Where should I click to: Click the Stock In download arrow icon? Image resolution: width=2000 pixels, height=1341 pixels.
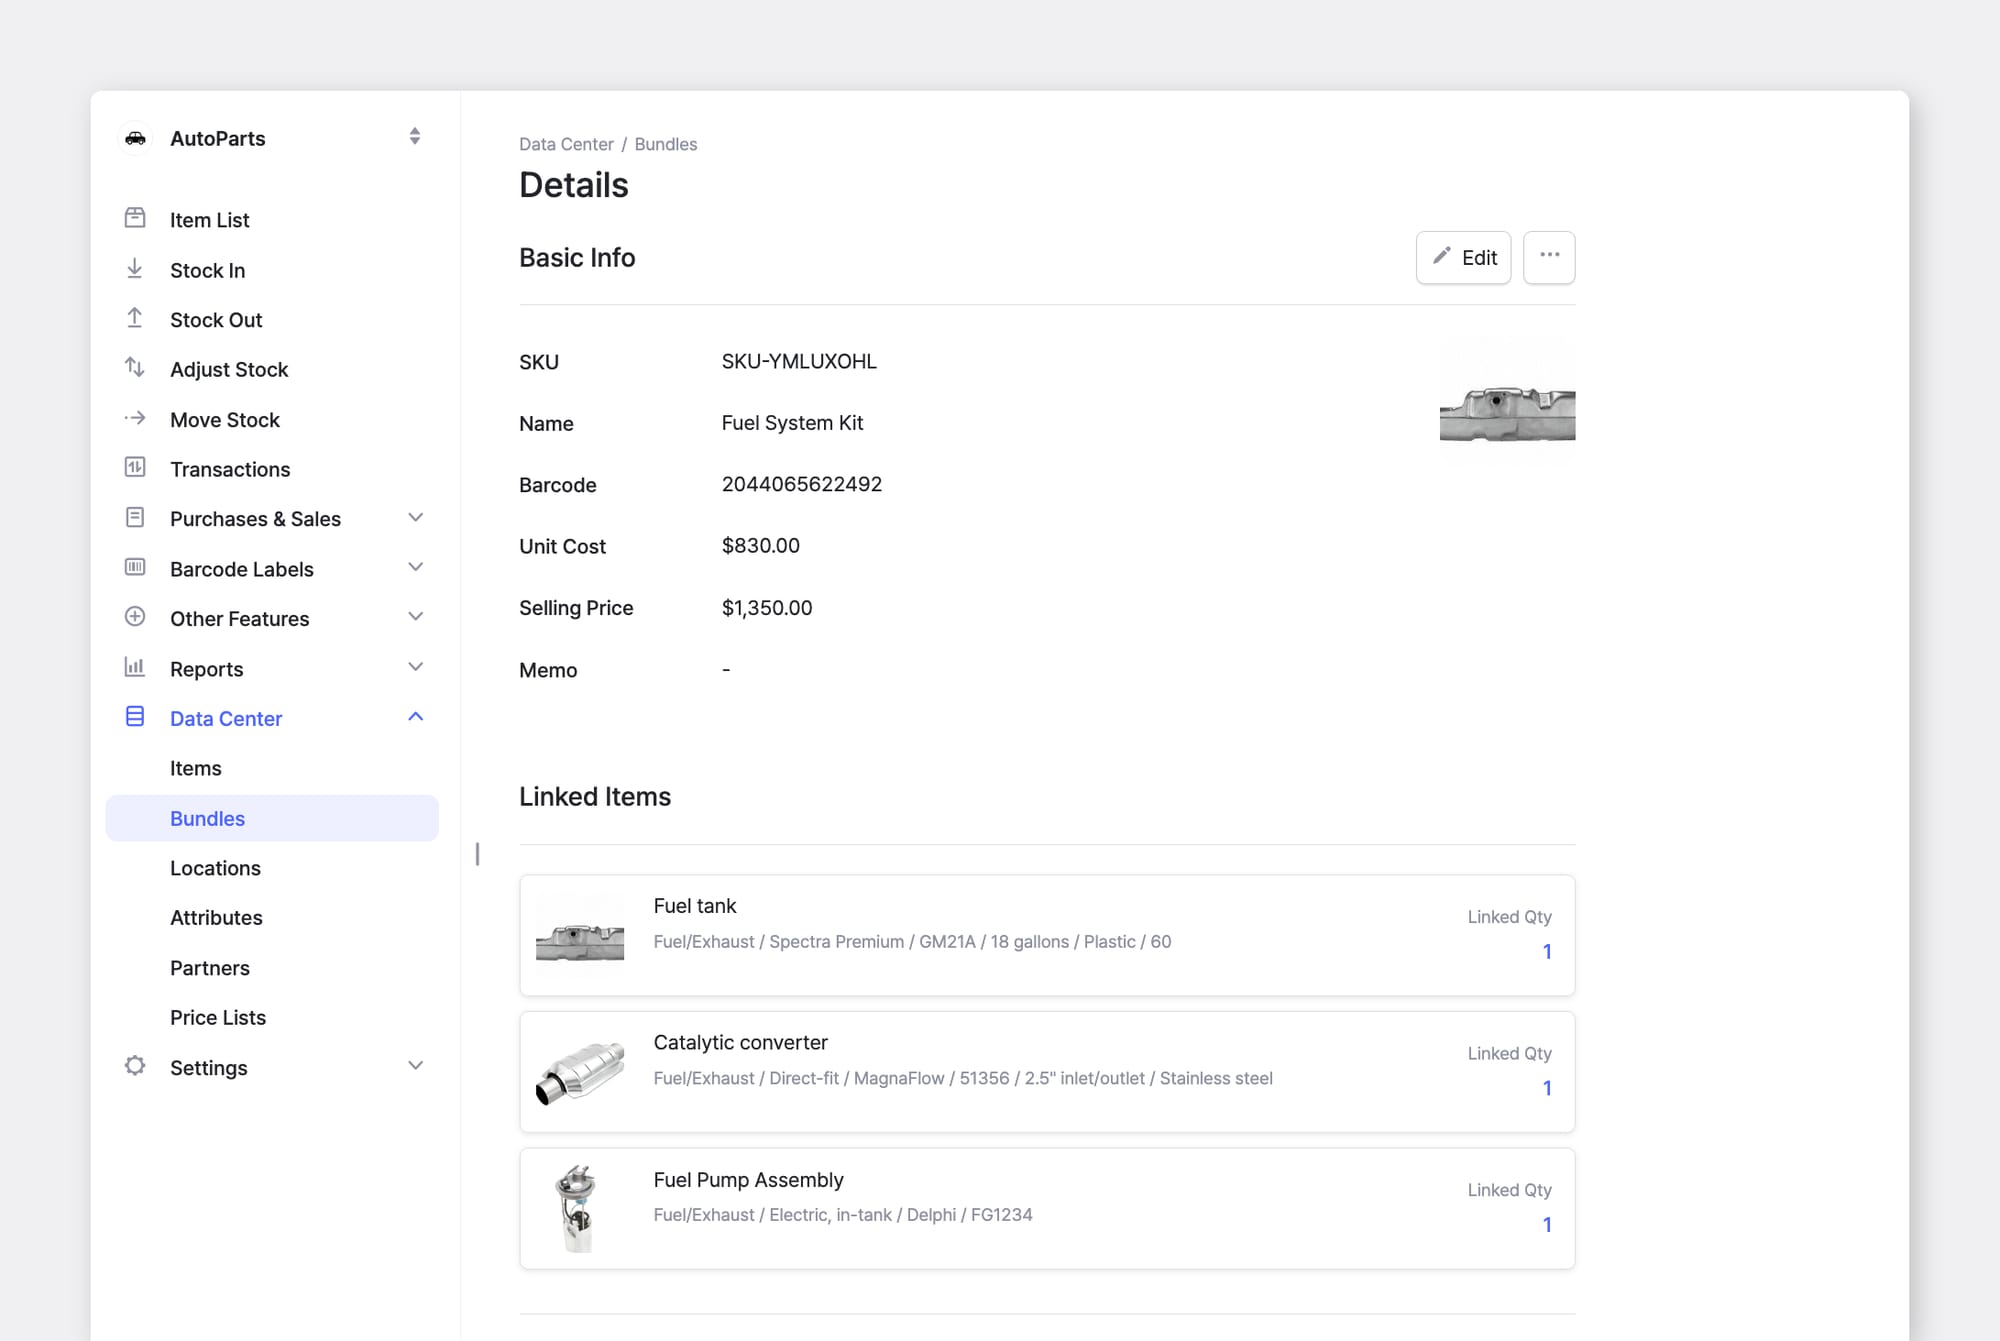135,268
